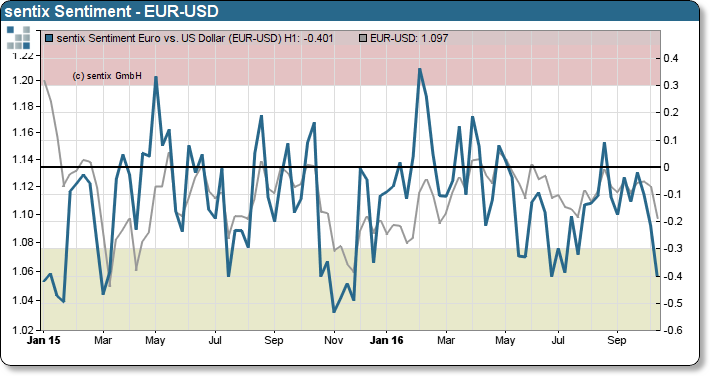The height and width of the screenshot is (376, 710).
Task: Click right axis value '0' at zero line
Action: click(667, 168)
